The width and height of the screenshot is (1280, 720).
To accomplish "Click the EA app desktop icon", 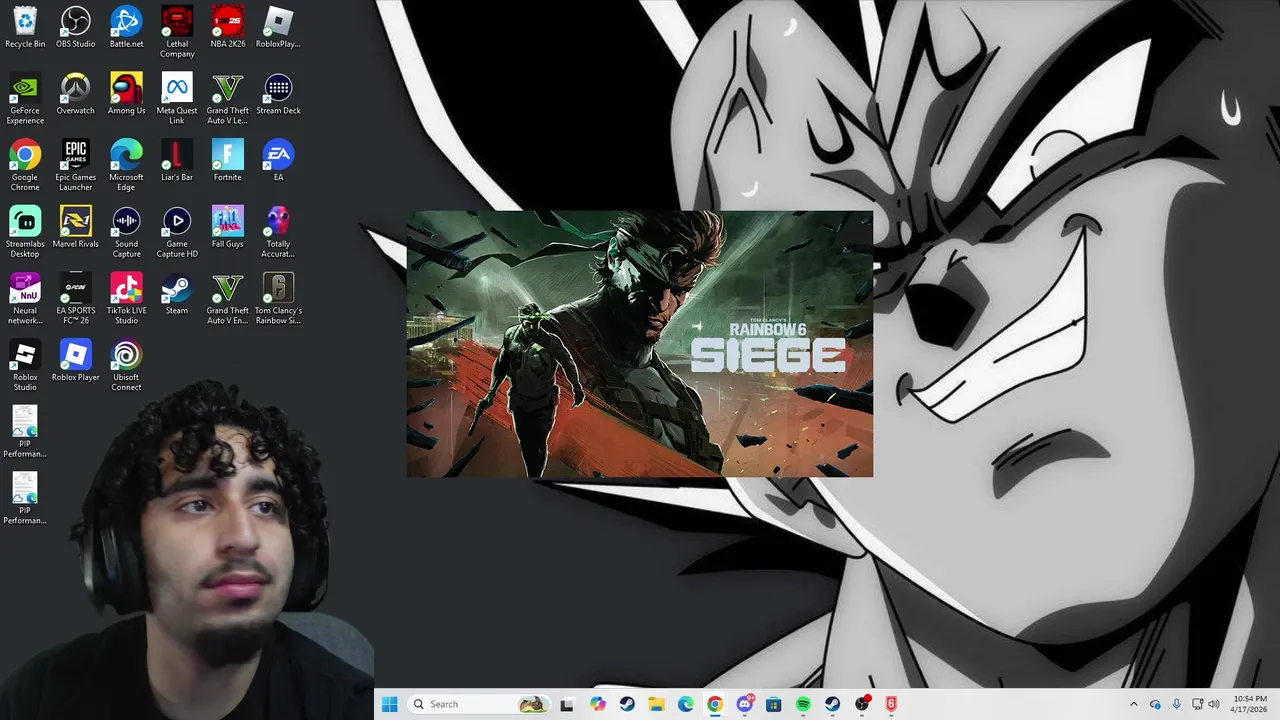I will (278, 160).
